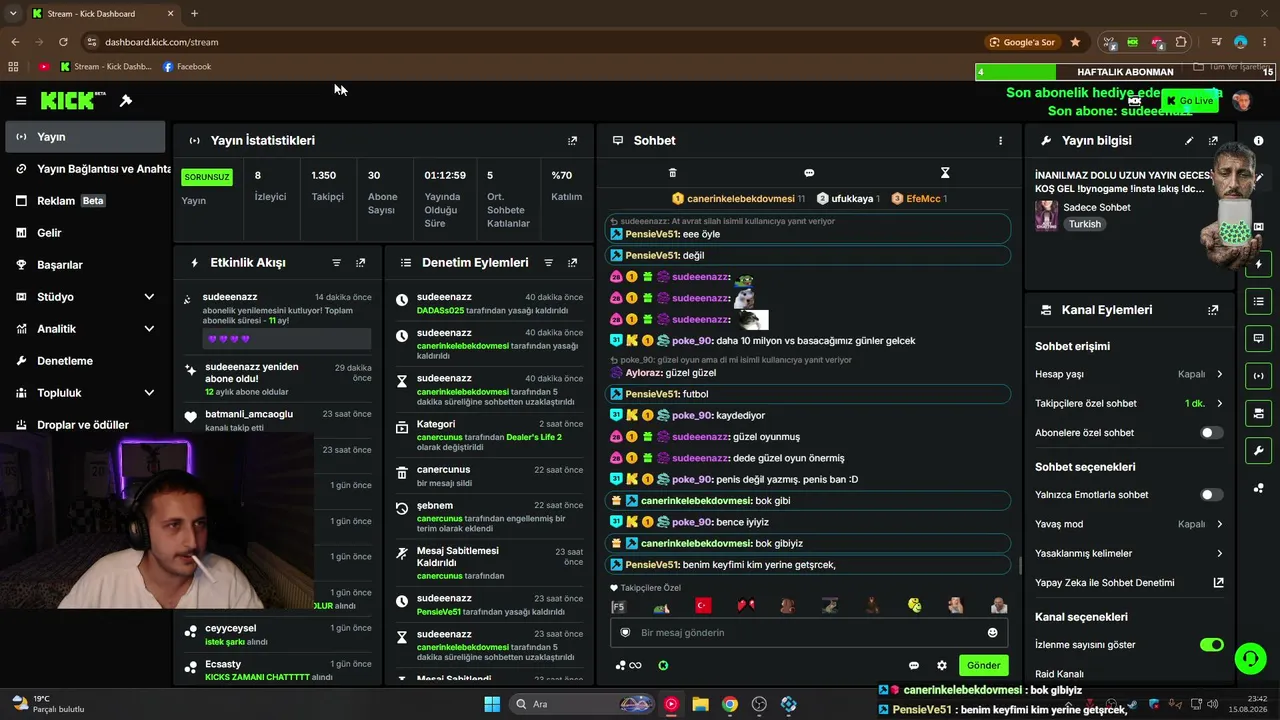Screen dimensions: 1280x720
Task: Open Yavaş mod options chevron
Action: tap(1219, 524)
